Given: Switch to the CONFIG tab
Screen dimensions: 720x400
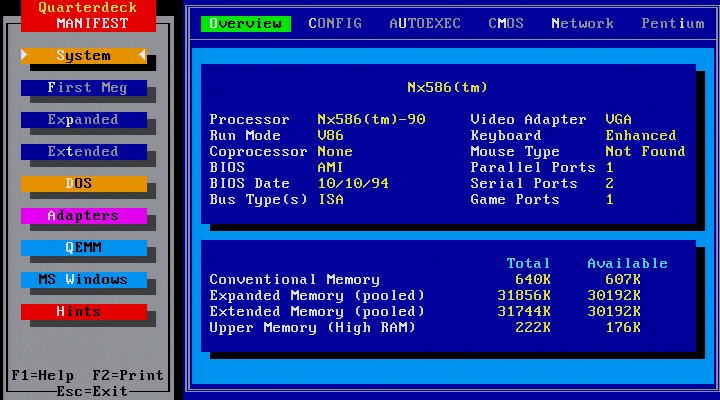Looking at the screenshot, I should (335, 23).
